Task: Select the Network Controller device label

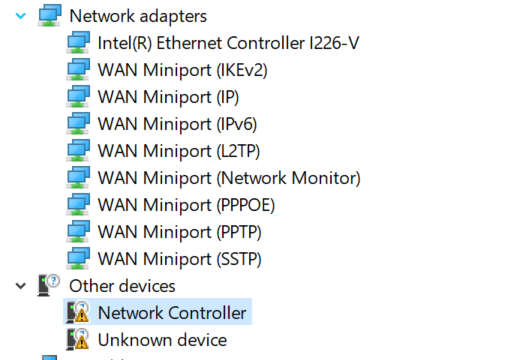Action: (x=172, y=313)
